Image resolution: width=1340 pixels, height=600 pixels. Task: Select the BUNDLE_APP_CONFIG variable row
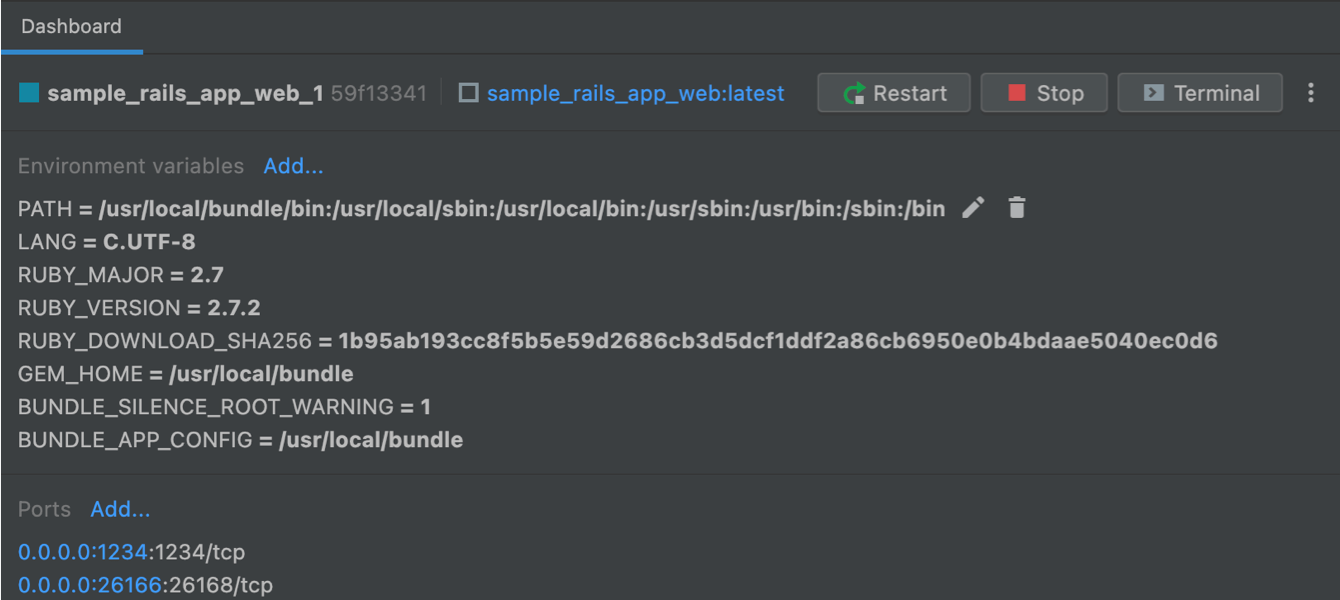240,440
